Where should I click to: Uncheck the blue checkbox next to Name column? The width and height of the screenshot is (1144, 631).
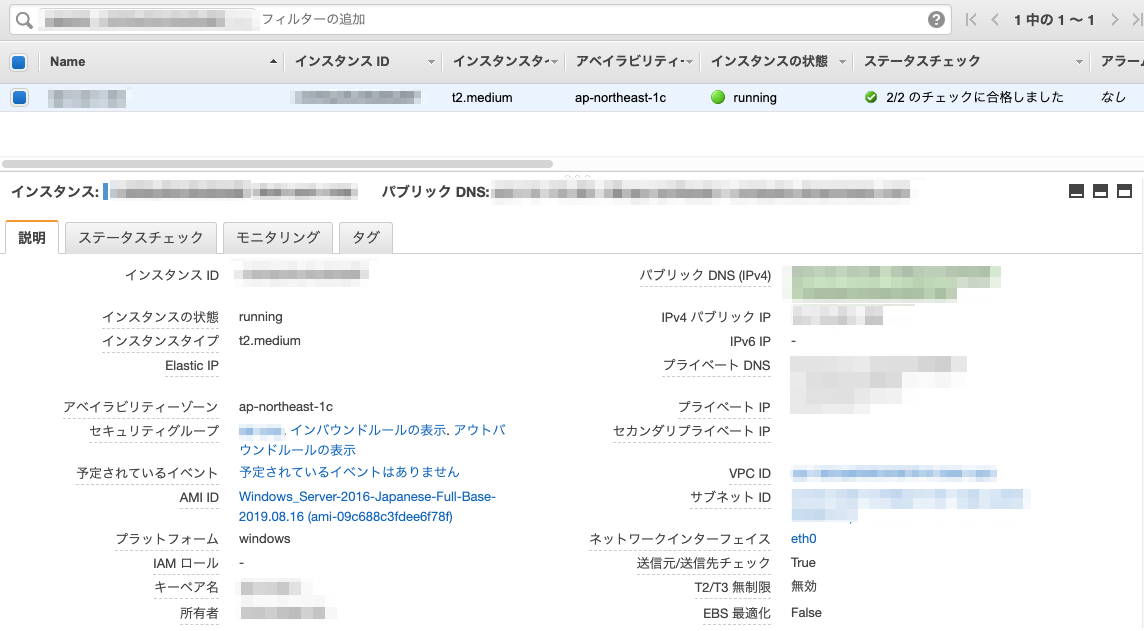tap(17, 61)
